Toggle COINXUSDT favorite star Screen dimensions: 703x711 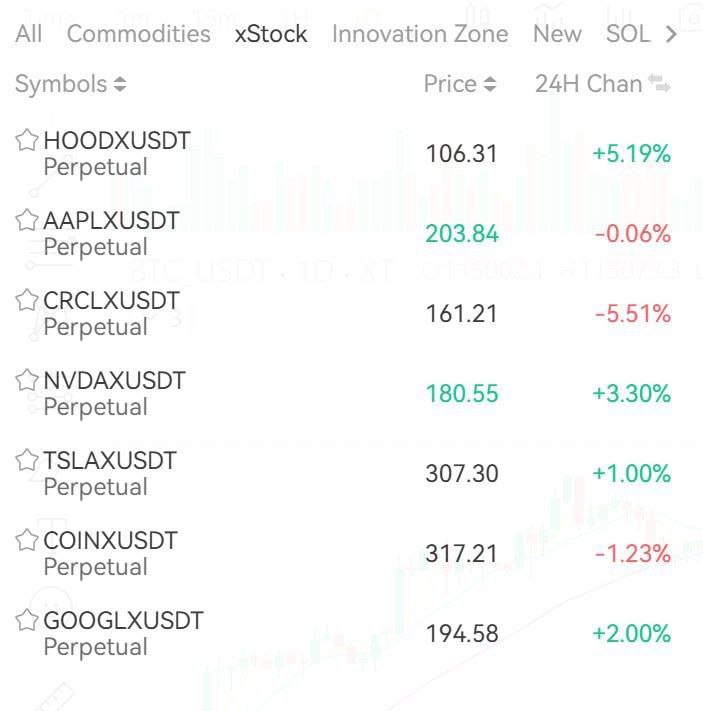(27, 540)
